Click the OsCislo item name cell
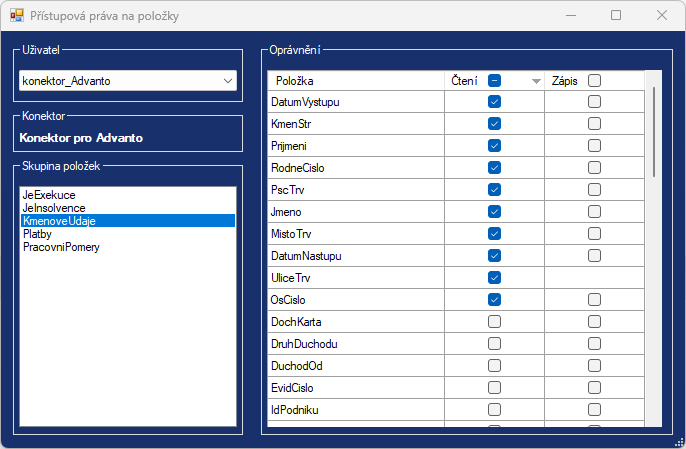 tap(356, 300)
